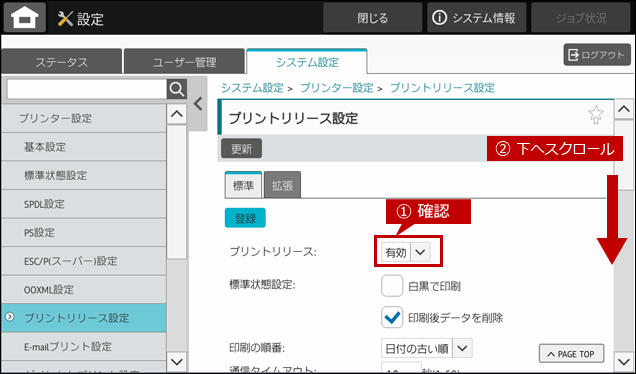The image size is (636, 374).
Task: Select the システム設定 tab
Action: [x=307, y=62]
